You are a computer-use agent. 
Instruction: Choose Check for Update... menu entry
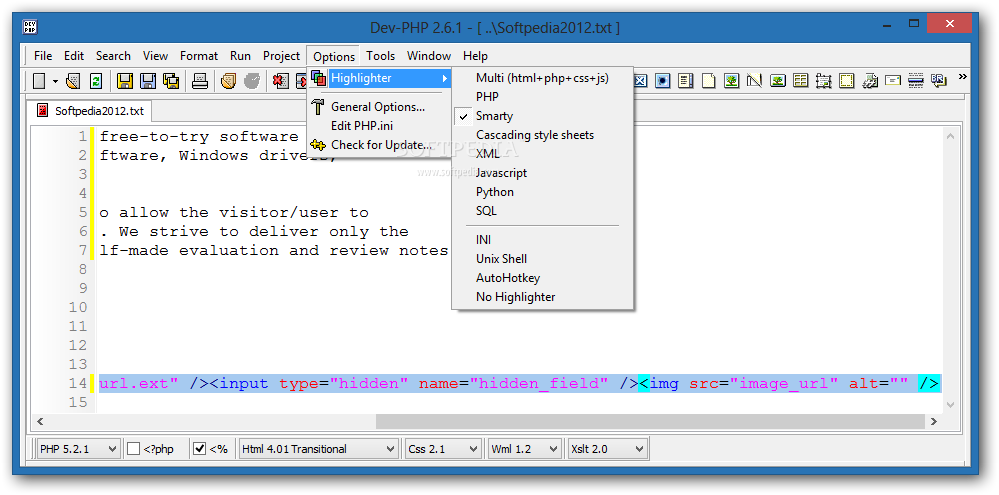click(x=380, y=145)
